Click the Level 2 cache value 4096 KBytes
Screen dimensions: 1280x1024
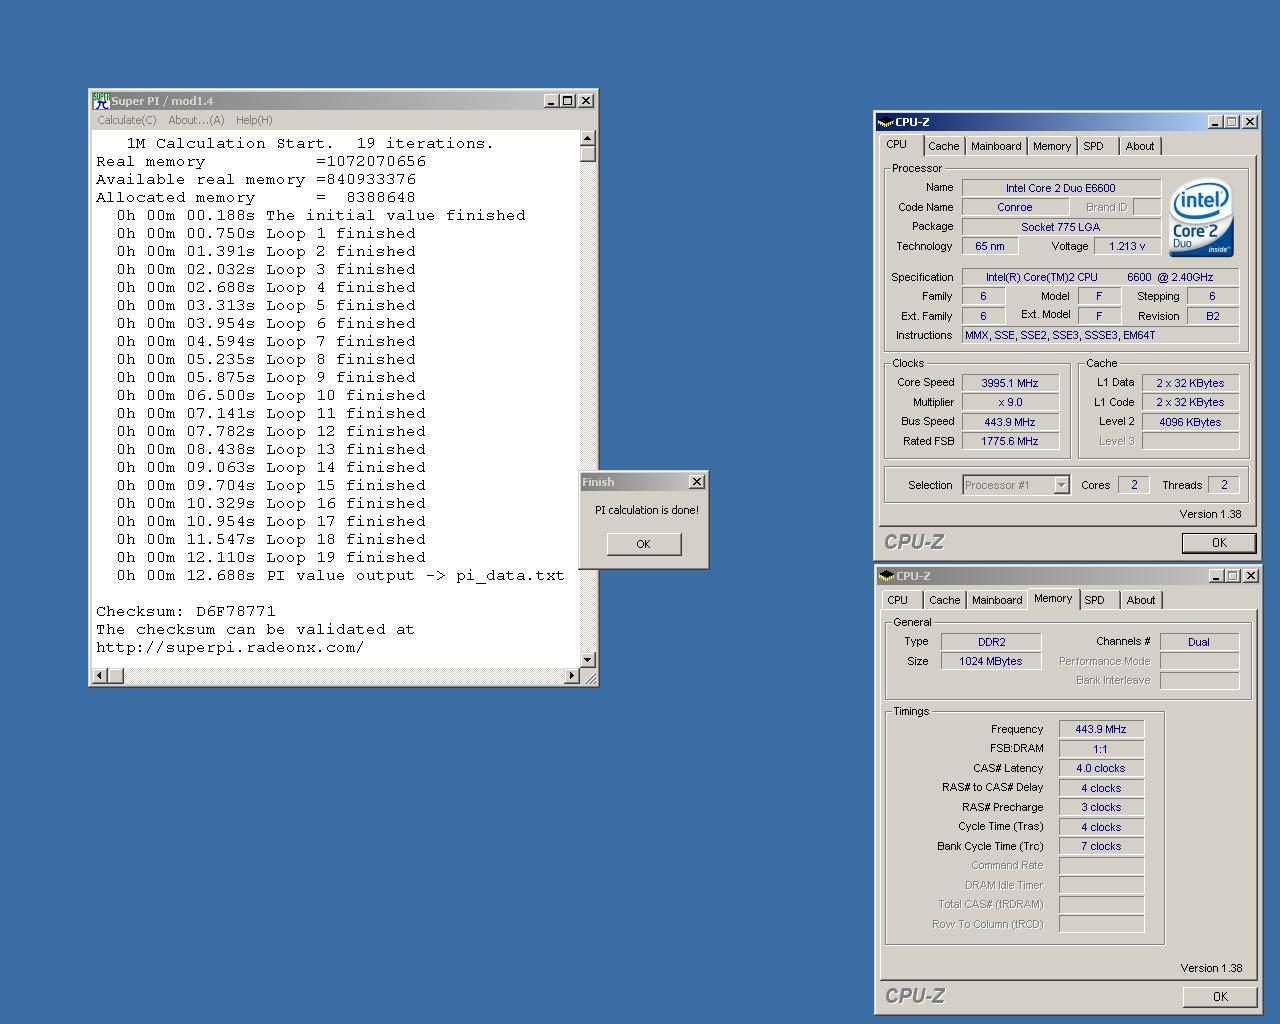[1190, 422]
